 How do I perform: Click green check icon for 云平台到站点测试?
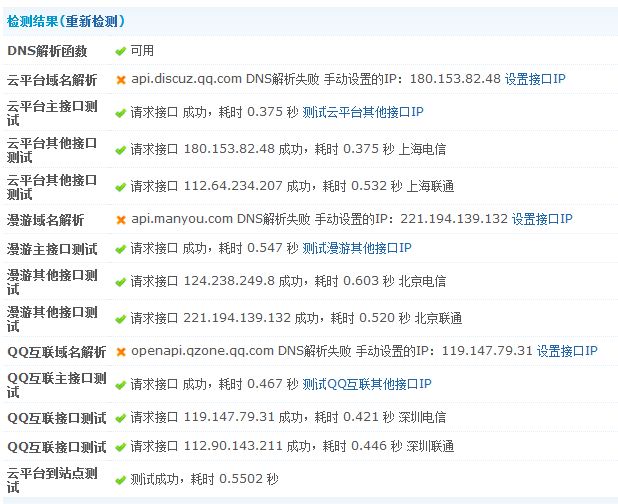120,480
